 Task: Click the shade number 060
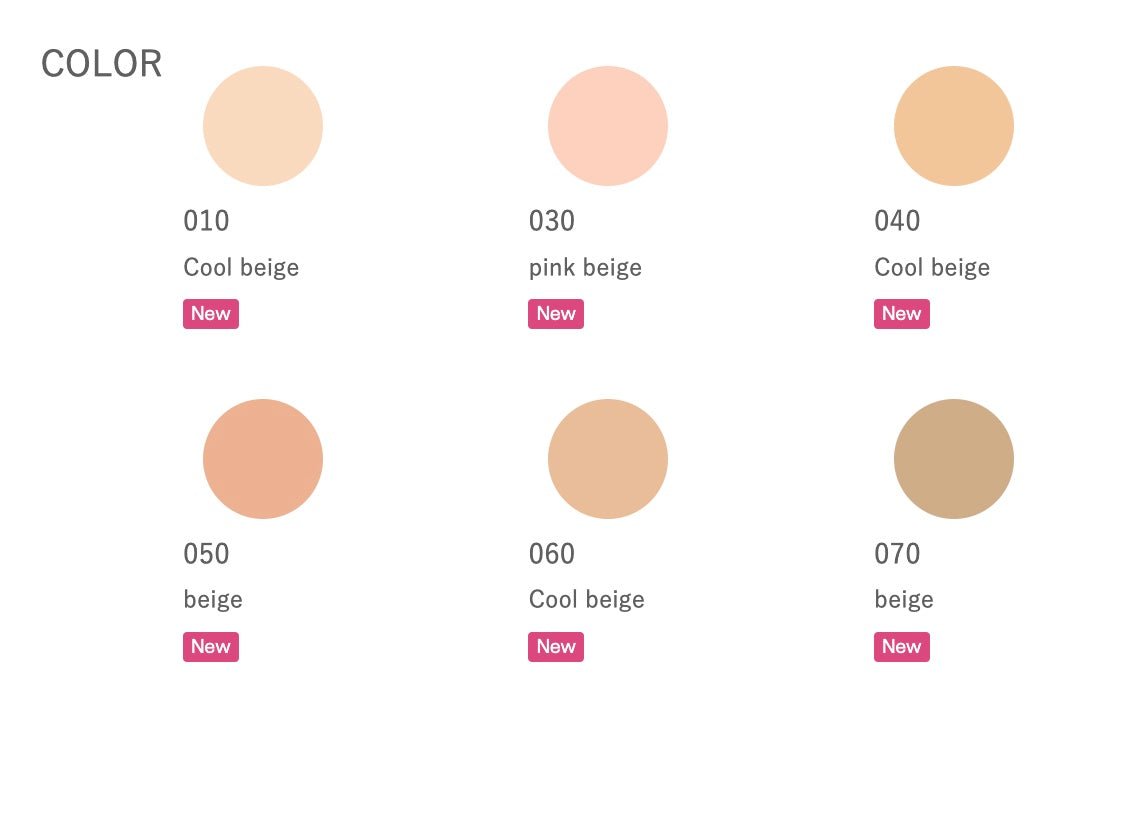(552, 554)
